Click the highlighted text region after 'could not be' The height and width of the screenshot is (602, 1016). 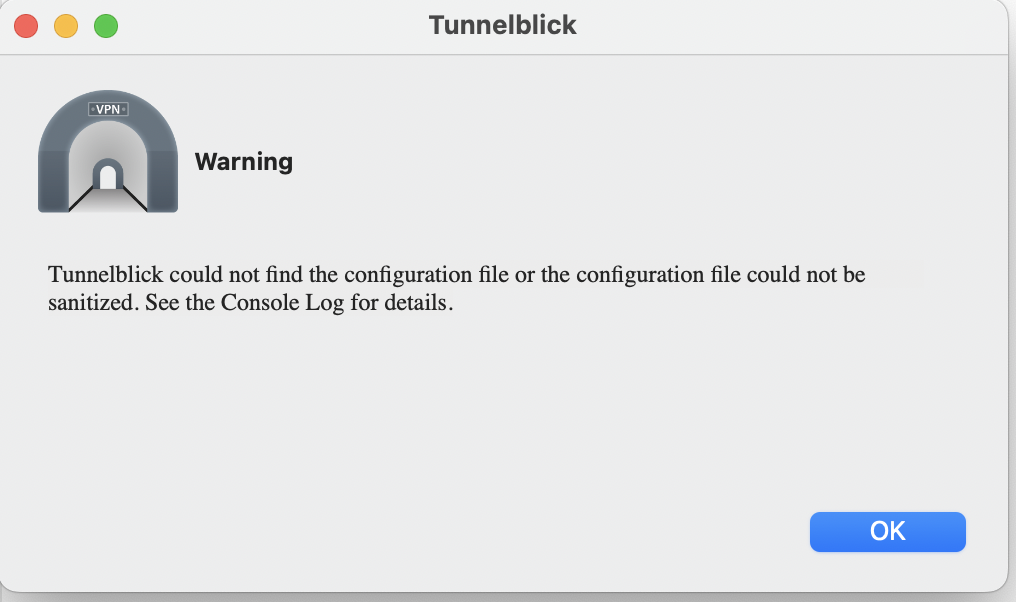coord(896,273)
